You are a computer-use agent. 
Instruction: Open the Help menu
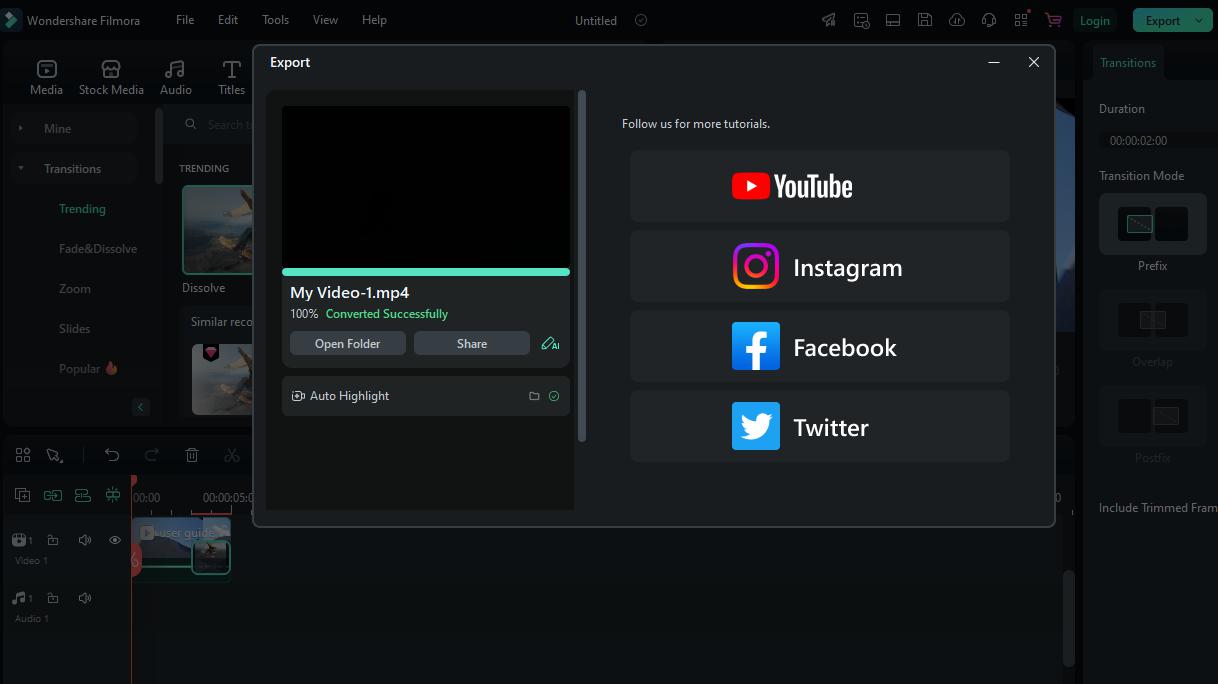point(374,20)
